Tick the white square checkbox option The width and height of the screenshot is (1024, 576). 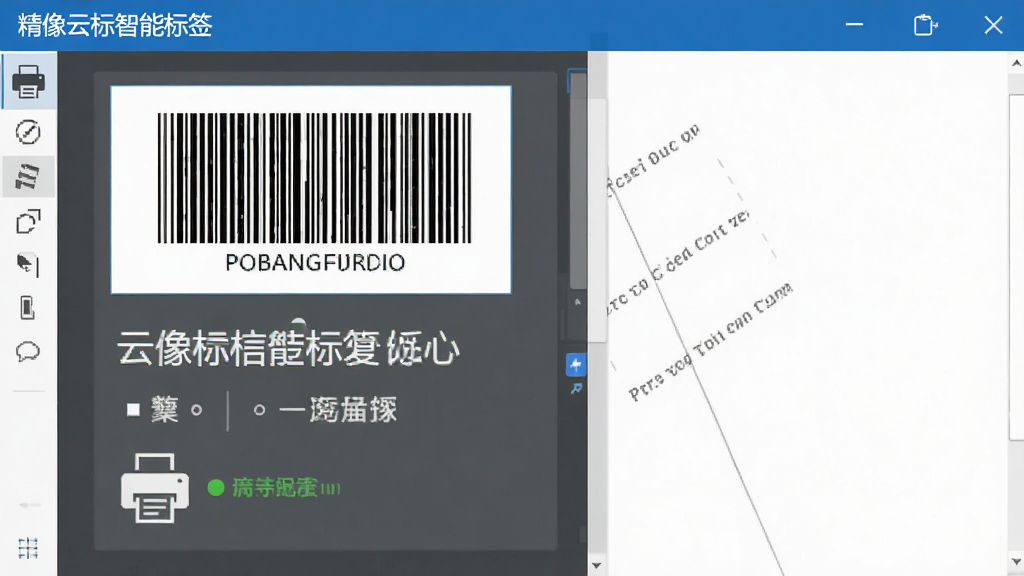click(133, 409)
